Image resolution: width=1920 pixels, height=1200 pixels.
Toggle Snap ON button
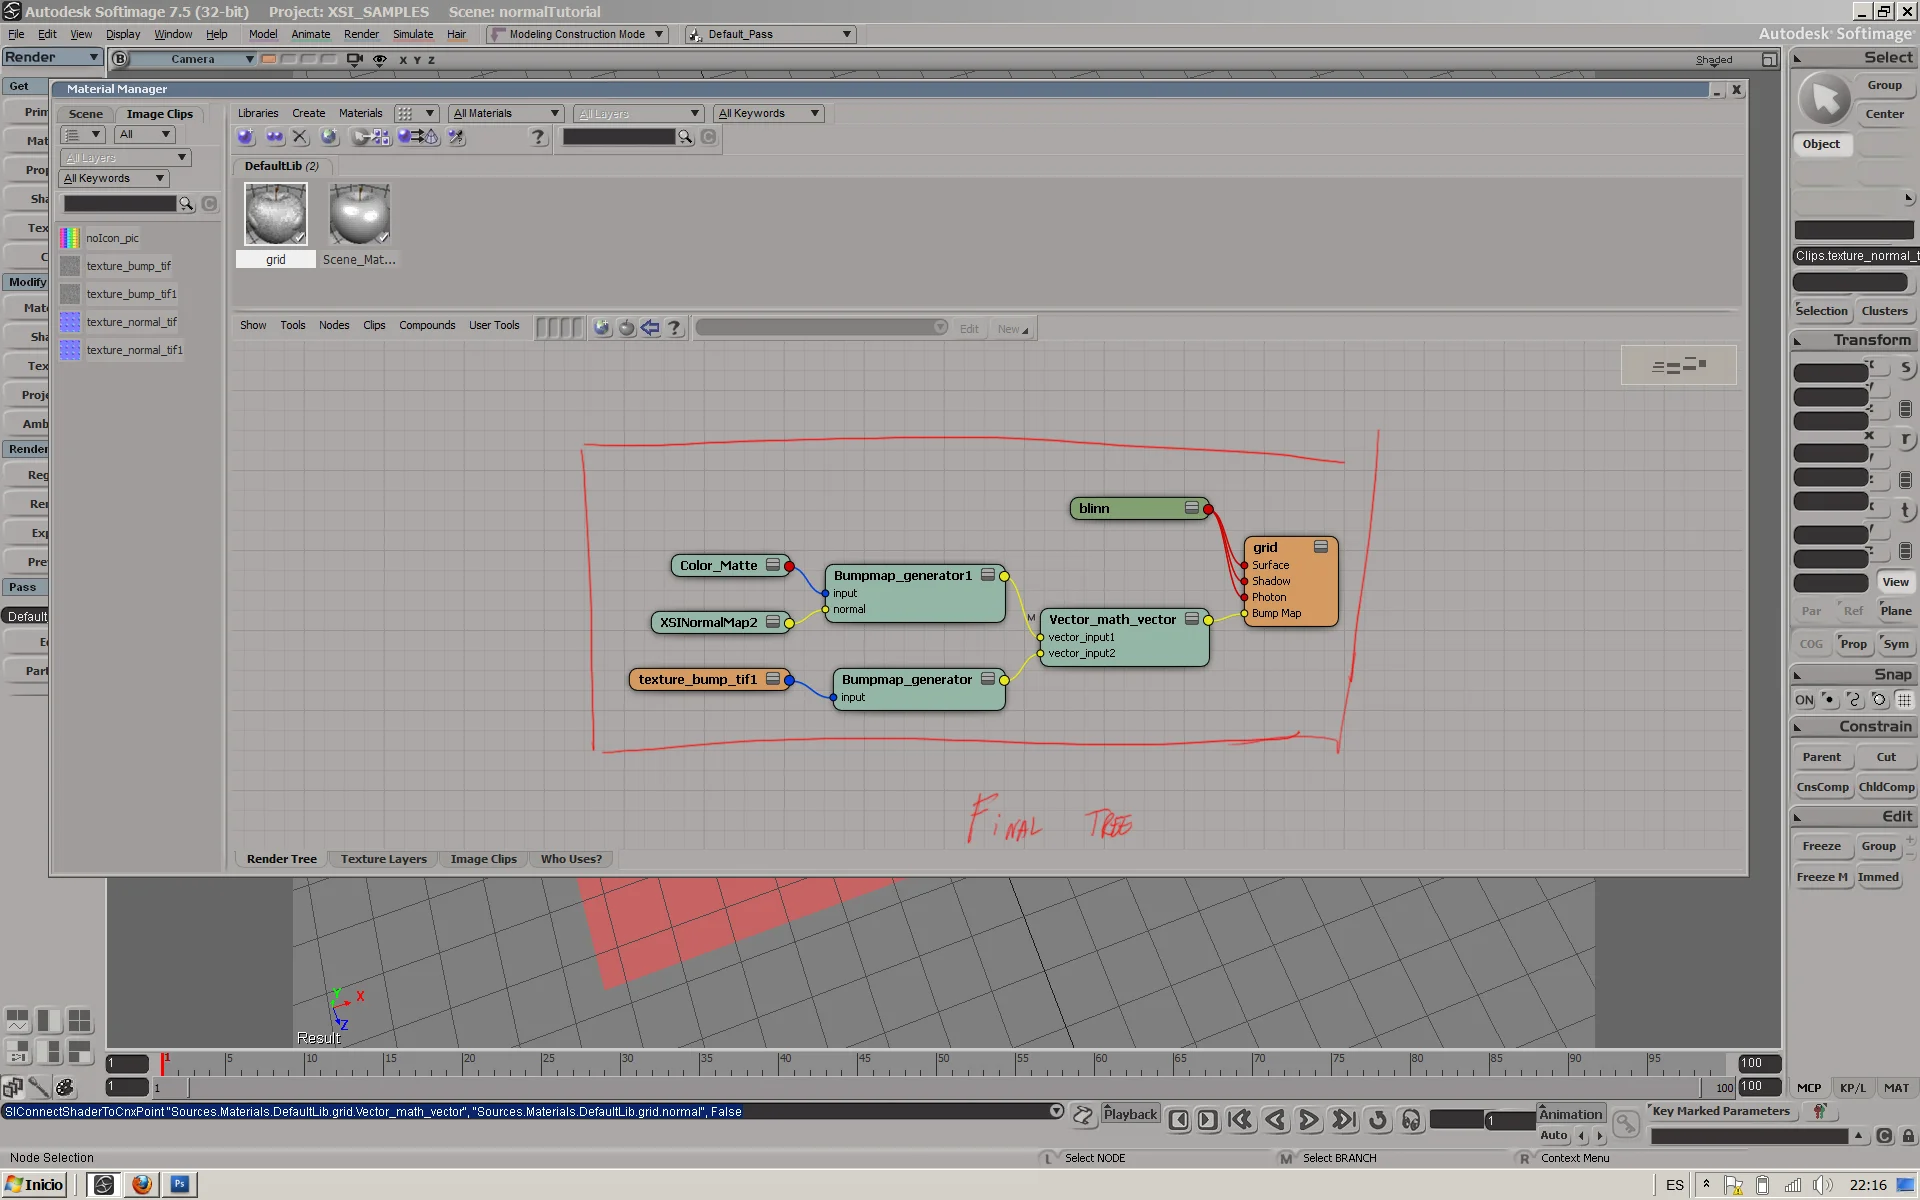[1804, 700]
